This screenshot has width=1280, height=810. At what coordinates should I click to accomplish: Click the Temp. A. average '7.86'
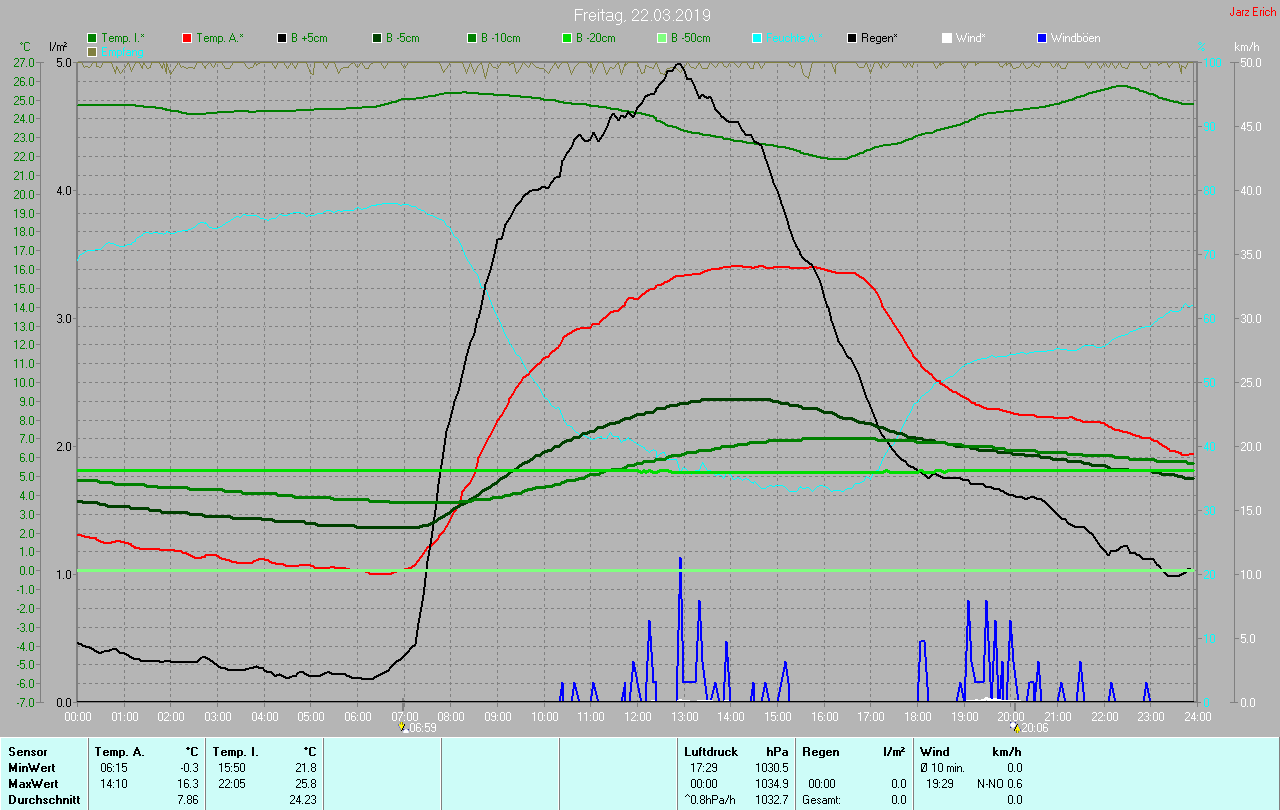[188, 800]
